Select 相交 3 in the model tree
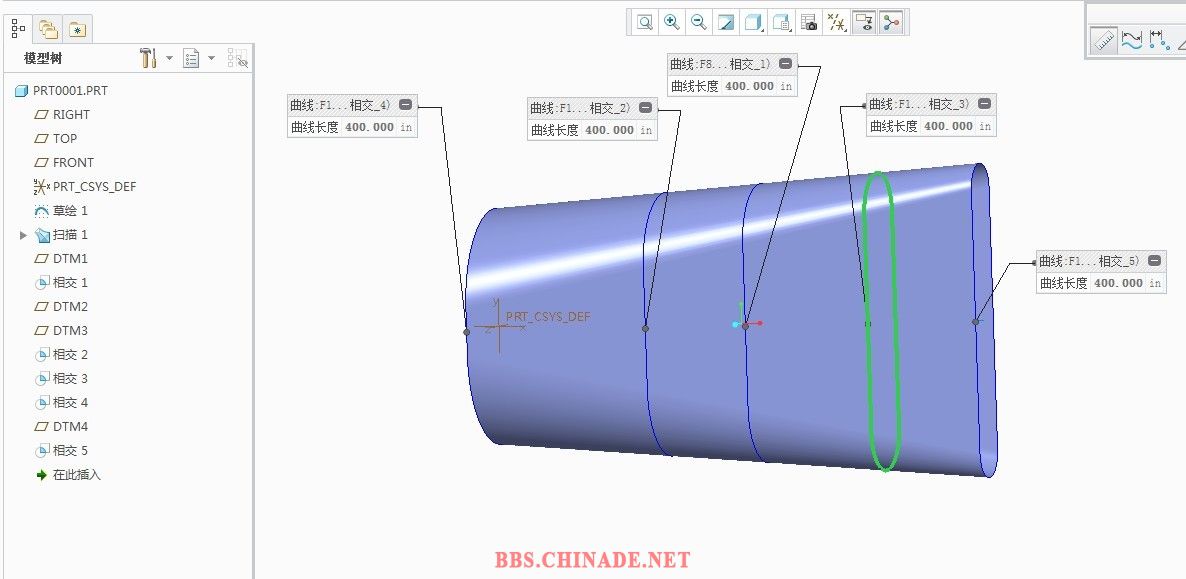The image size is (1186, 579). click(70, 379)
